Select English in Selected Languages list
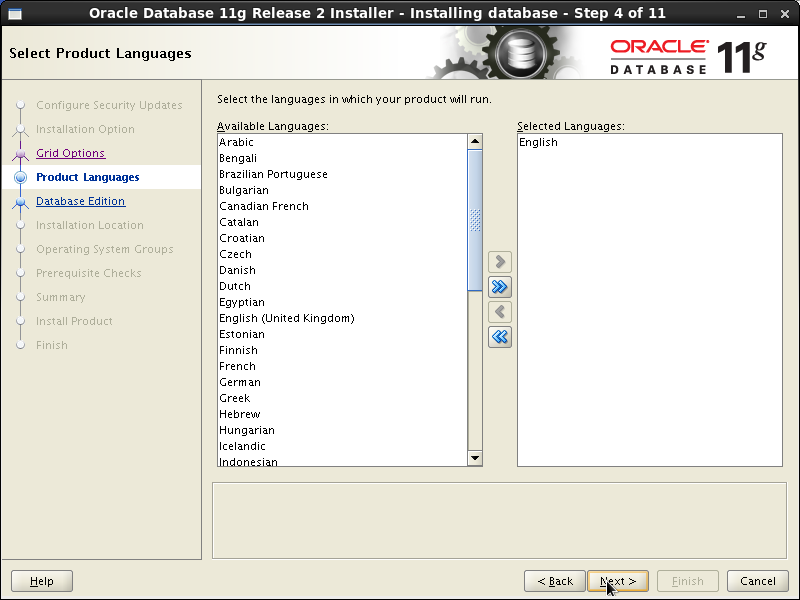 coord(649,142)
